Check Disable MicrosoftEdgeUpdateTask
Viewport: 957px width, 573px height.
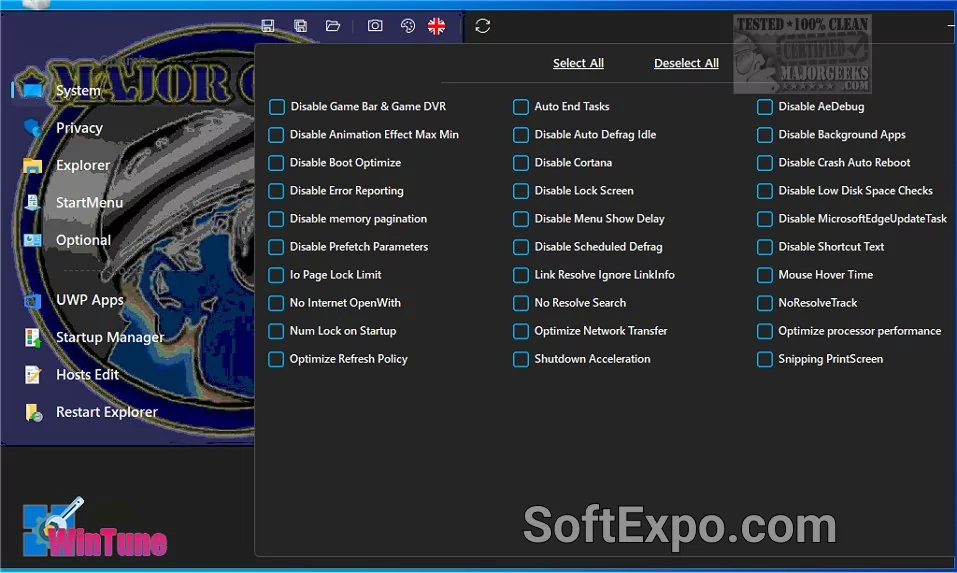click(x=765, y=219)
